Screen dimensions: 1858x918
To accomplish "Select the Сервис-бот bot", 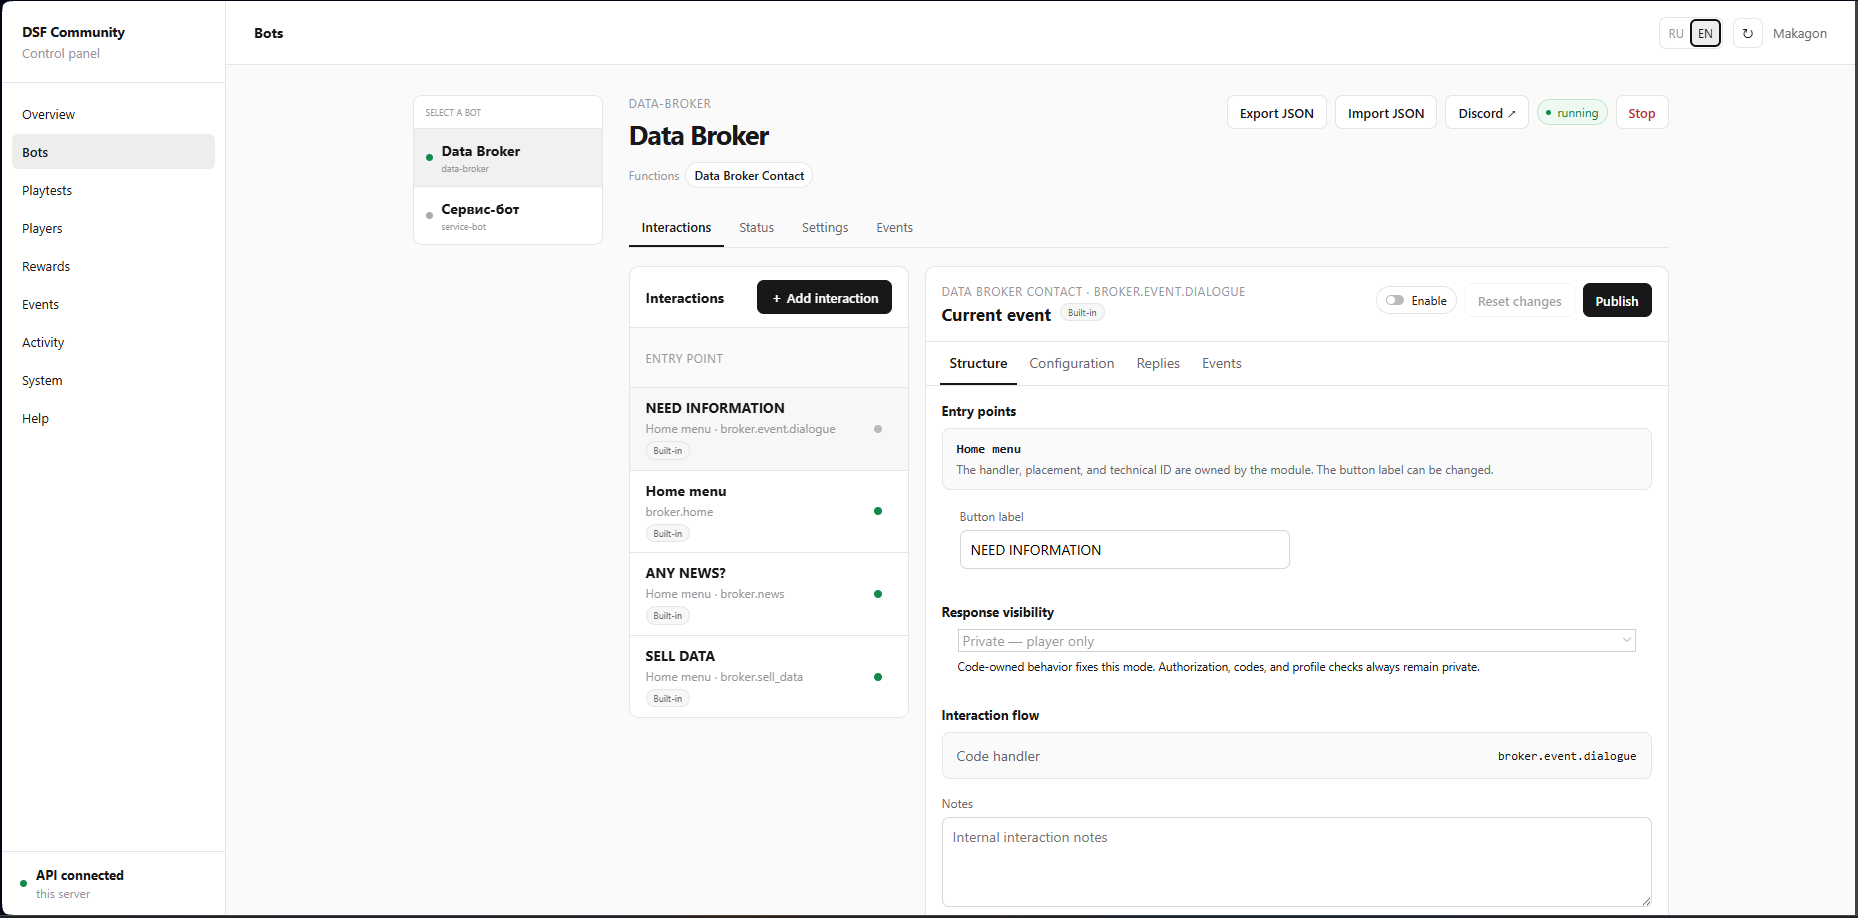I will [508, 216].
